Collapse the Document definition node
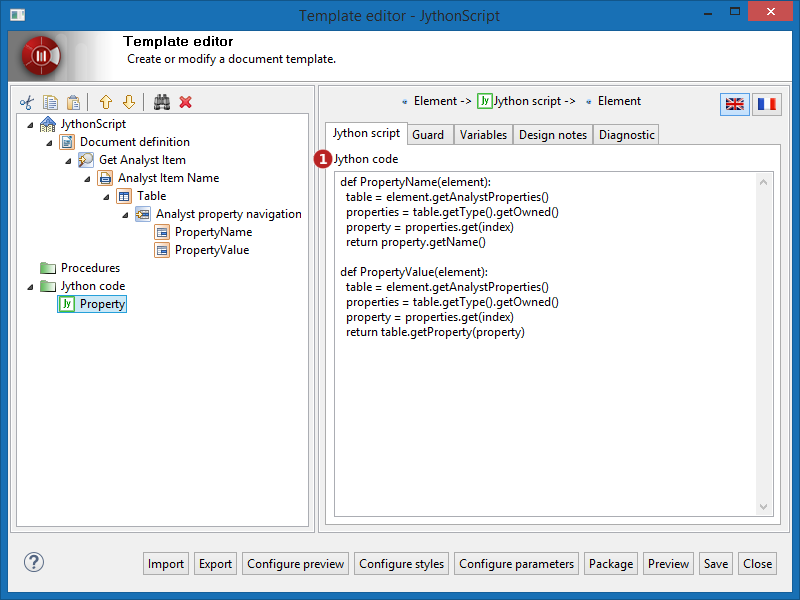800x600 pixels. (49, 143)
